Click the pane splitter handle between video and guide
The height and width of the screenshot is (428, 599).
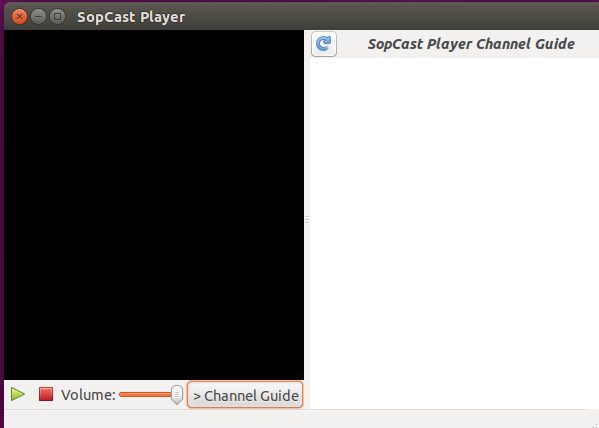pos(307,219)
